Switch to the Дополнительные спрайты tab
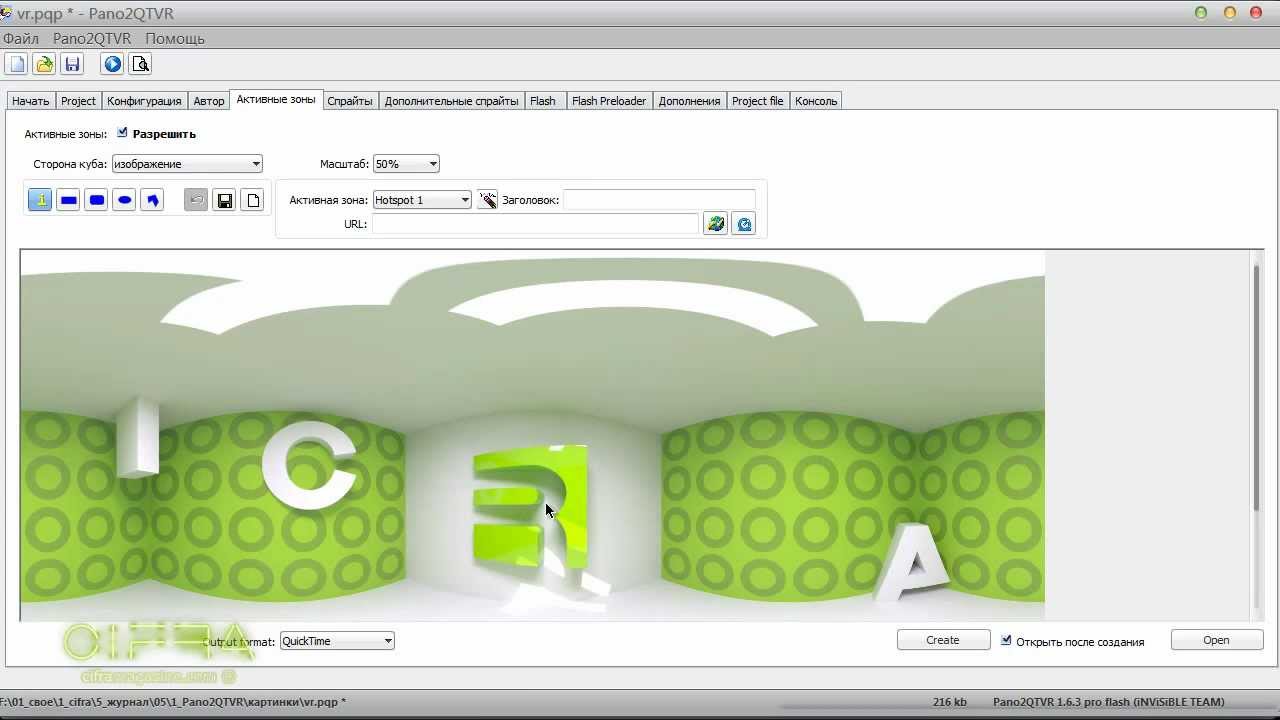The height and width of the screenshot is (720, 1280). (451, 101)
